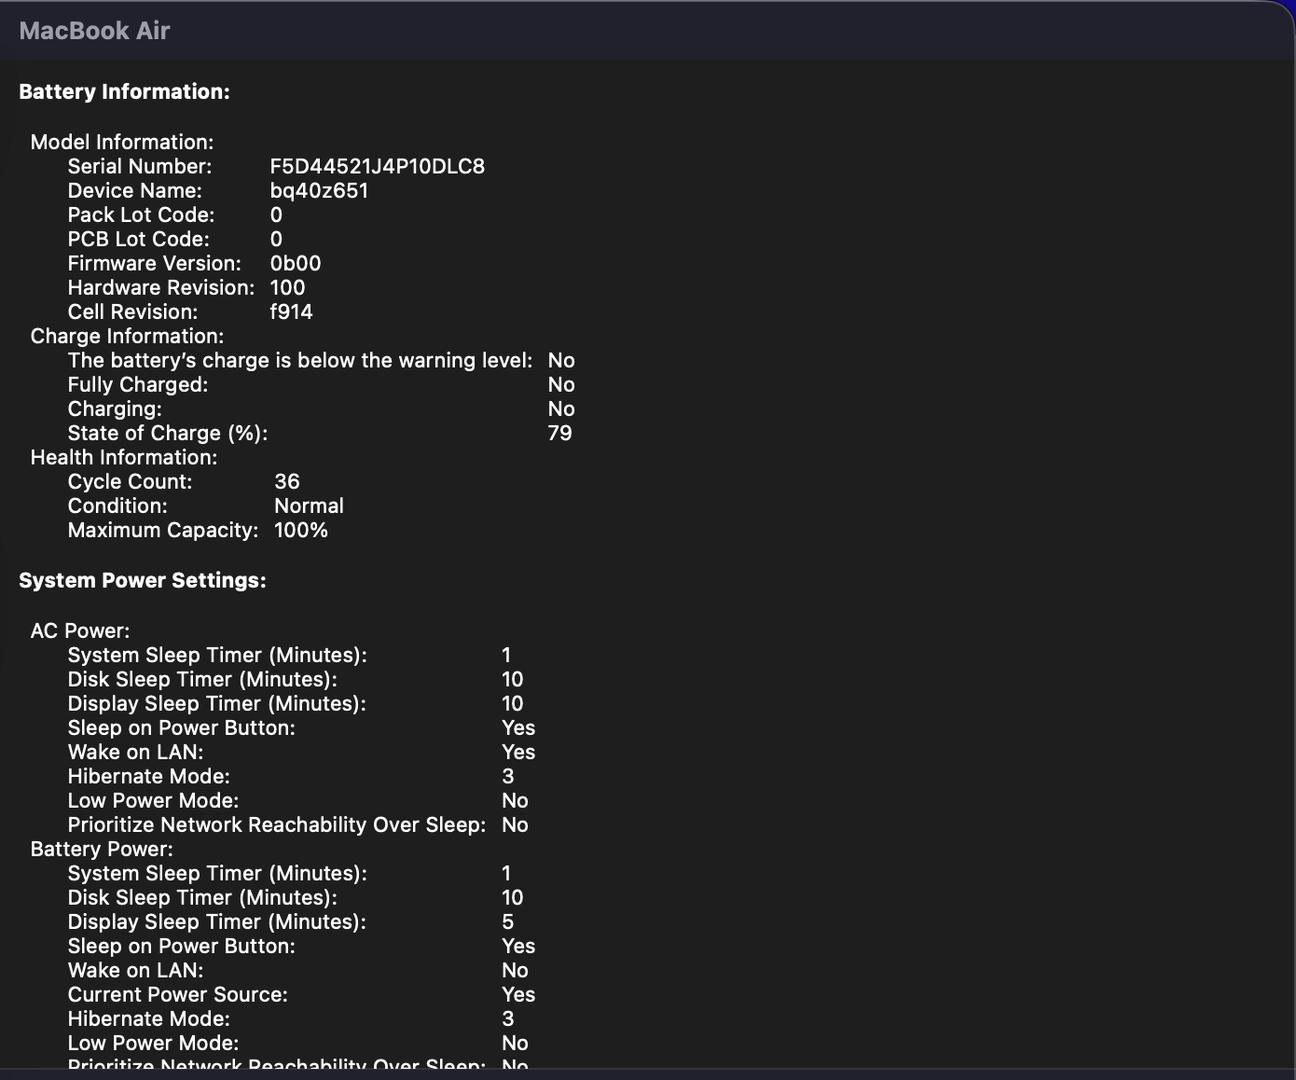Screen dimensions: 1296x1080
Task: Click the AC Power Display Sleep Timer value 10
Action: pyautogui.click(x=512, y=703)
